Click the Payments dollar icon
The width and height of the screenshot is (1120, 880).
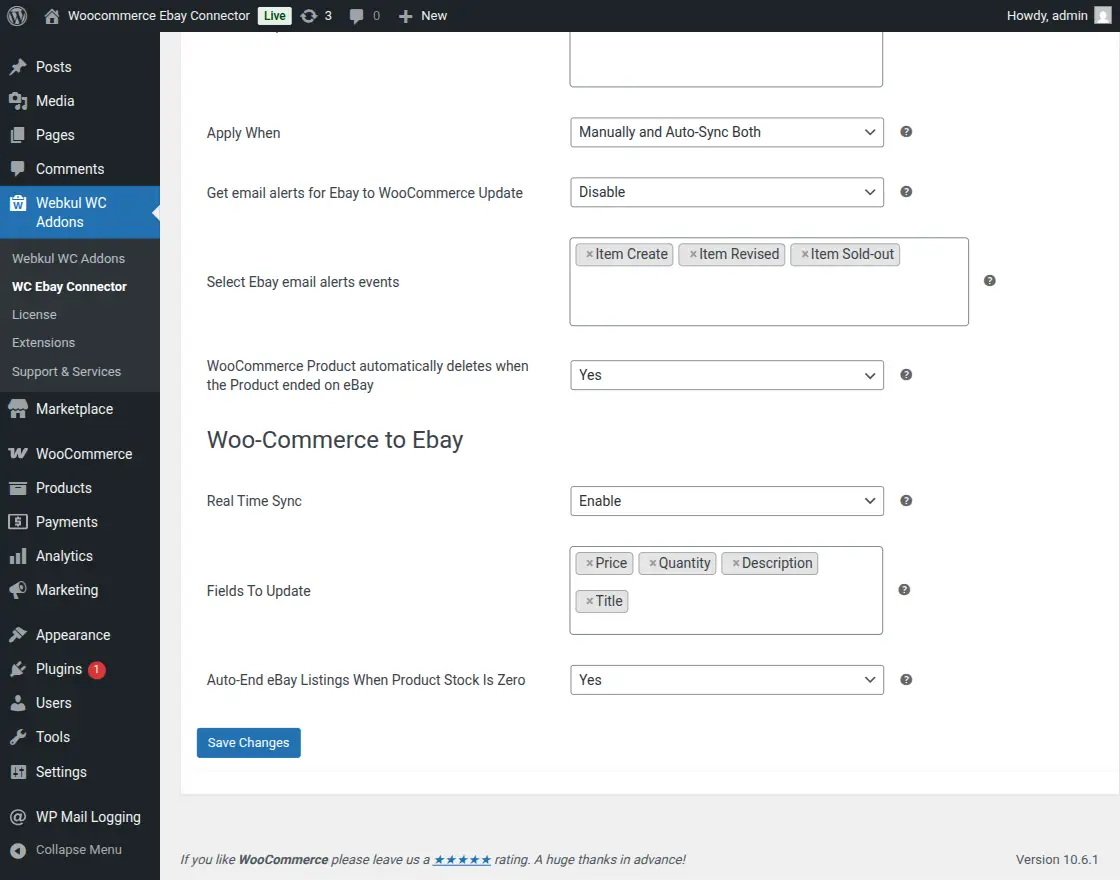click(18, 522)
